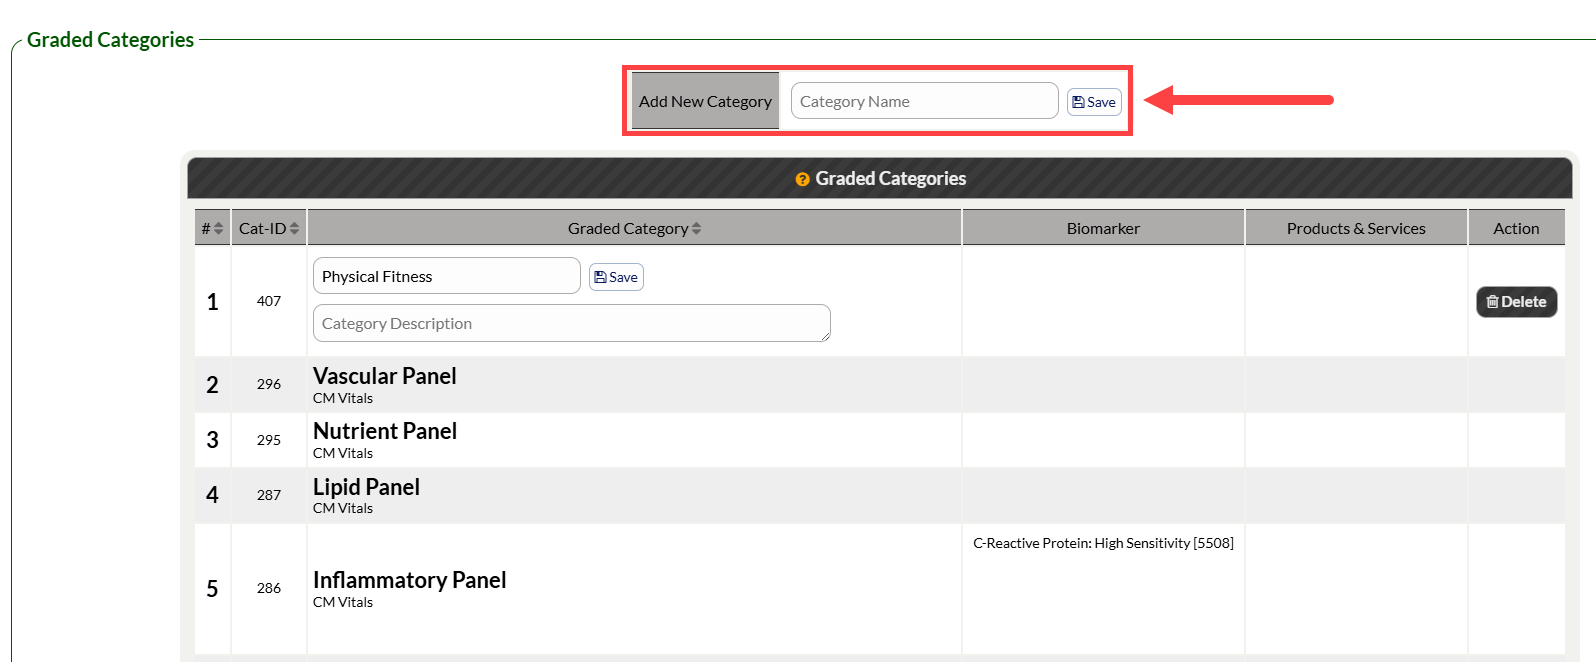Delete the Physical Fitness category
1596x662 pixels.
(1516, 302)
